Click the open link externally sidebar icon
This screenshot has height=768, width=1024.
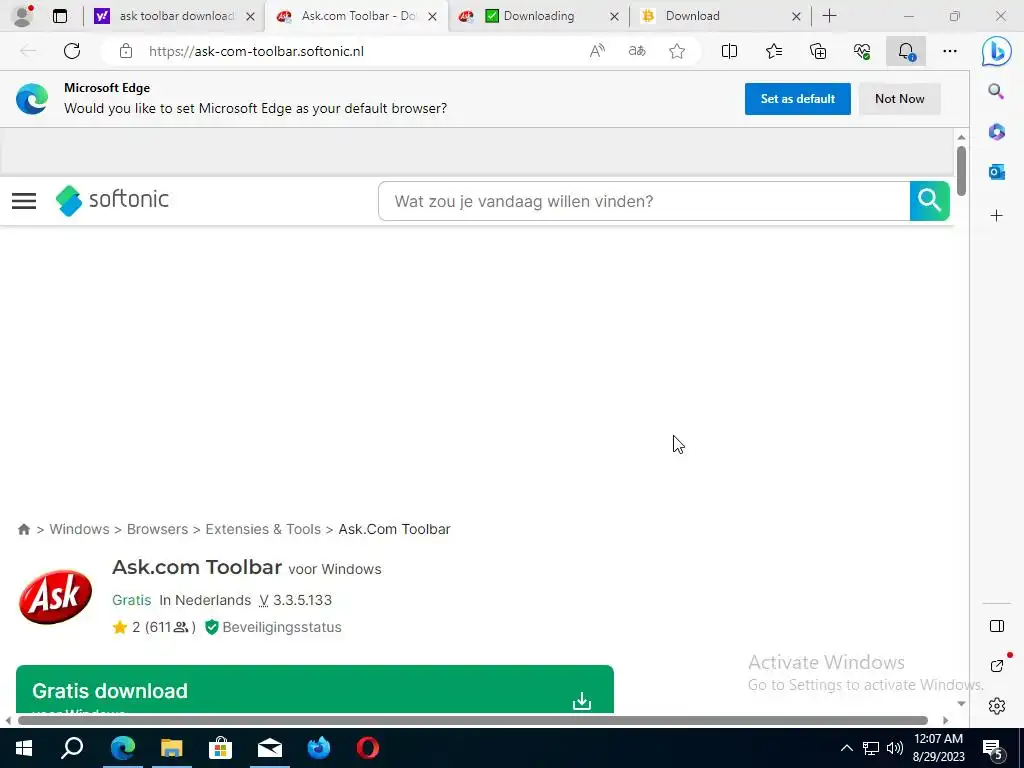998,665
